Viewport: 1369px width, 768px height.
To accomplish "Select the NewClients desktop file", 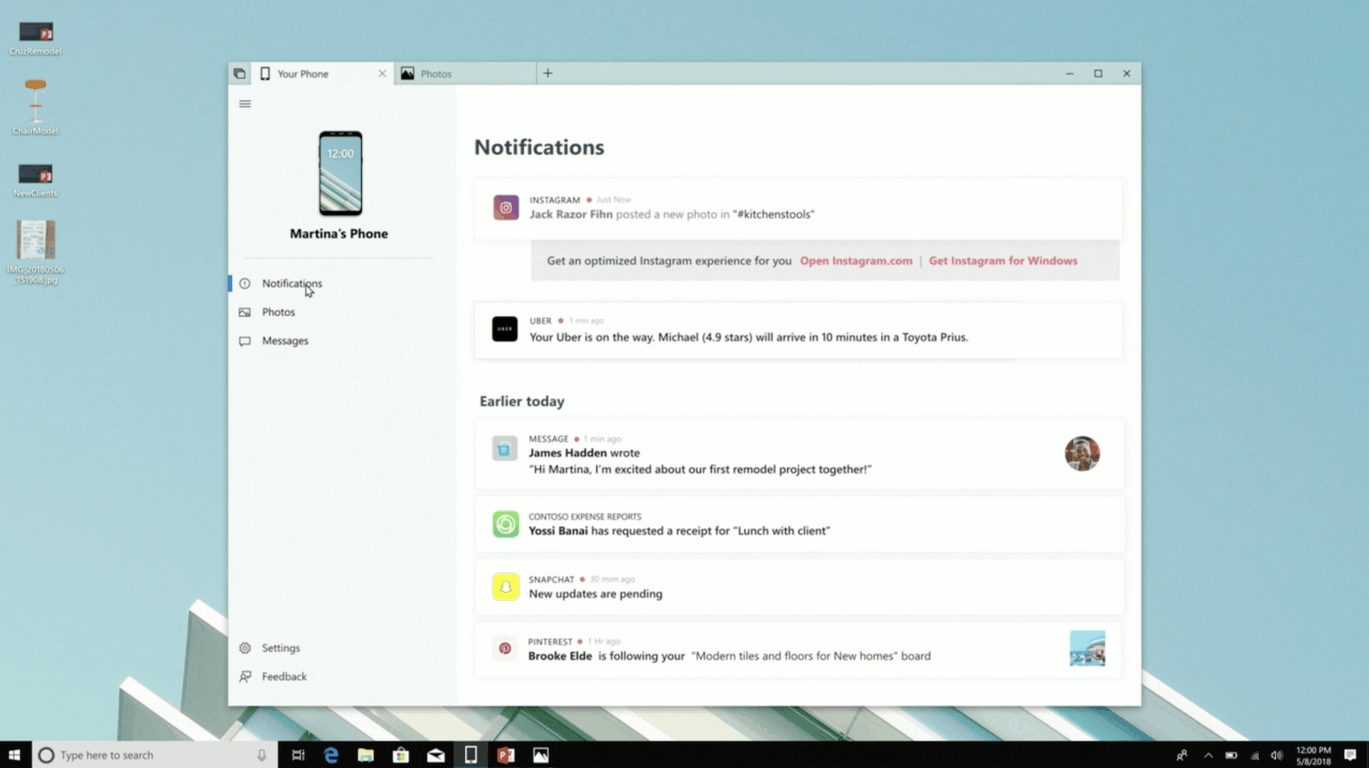I will point(35,180).
